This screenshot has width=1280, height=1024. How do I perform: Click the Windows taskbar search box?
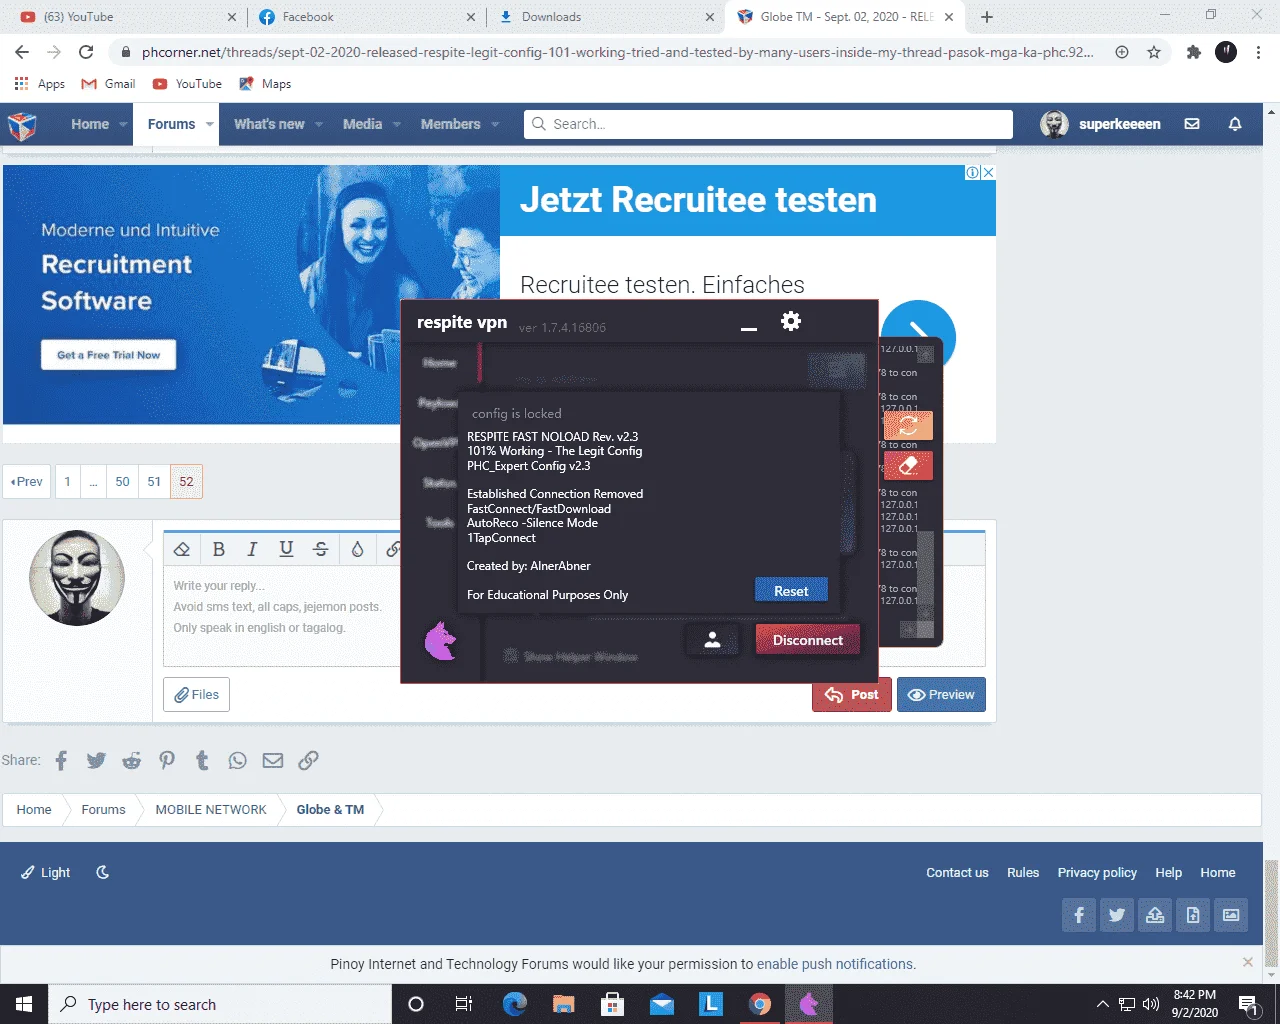(x=220, y=1004)
